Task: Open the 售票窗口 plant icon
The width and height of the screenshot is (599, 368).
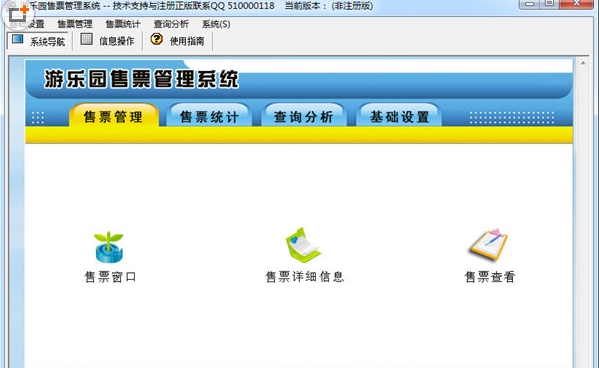Action: click(x=109, y=247)
